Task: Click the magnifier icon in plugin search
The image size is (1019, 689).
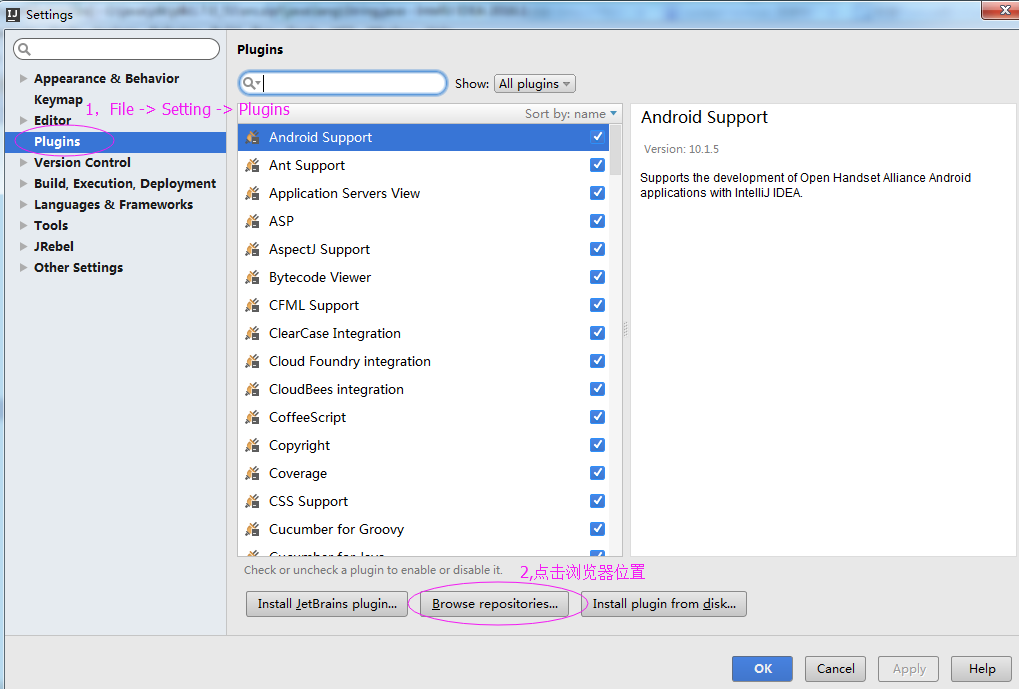Action: (250, 83)
